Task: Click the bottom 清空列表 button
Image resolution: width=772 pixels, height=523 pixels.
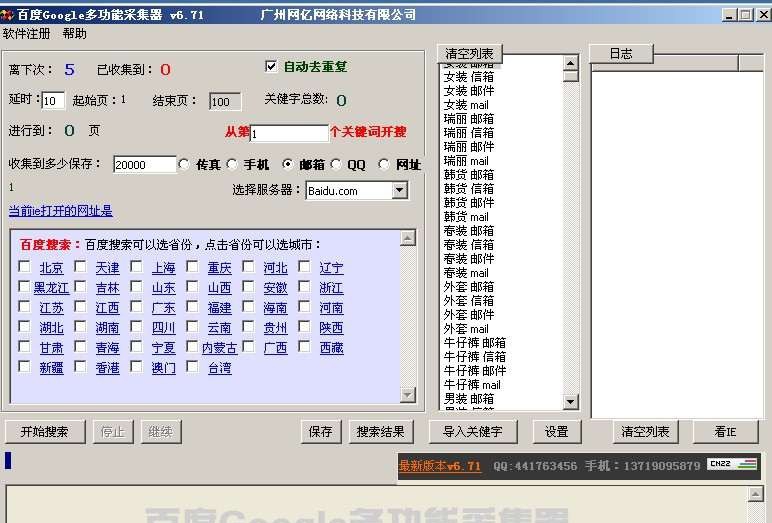Action: tap(645, 432)
